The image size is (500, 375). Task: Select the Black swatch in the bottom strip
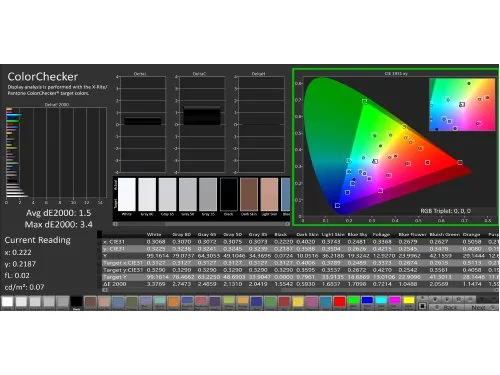coord(76,302)
